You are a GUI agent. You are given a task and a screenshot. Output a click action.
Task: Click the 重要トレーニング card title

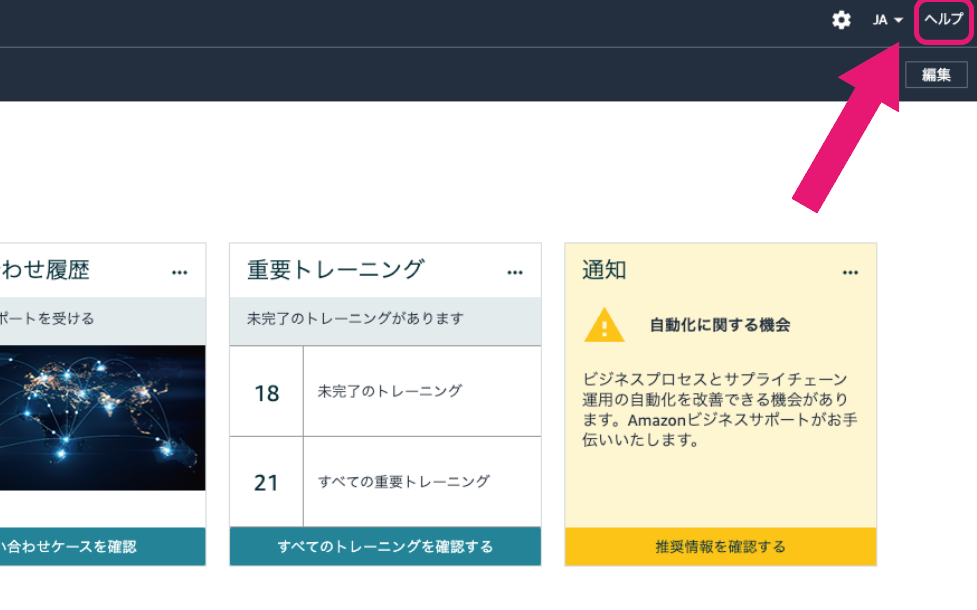coord(333,270)
